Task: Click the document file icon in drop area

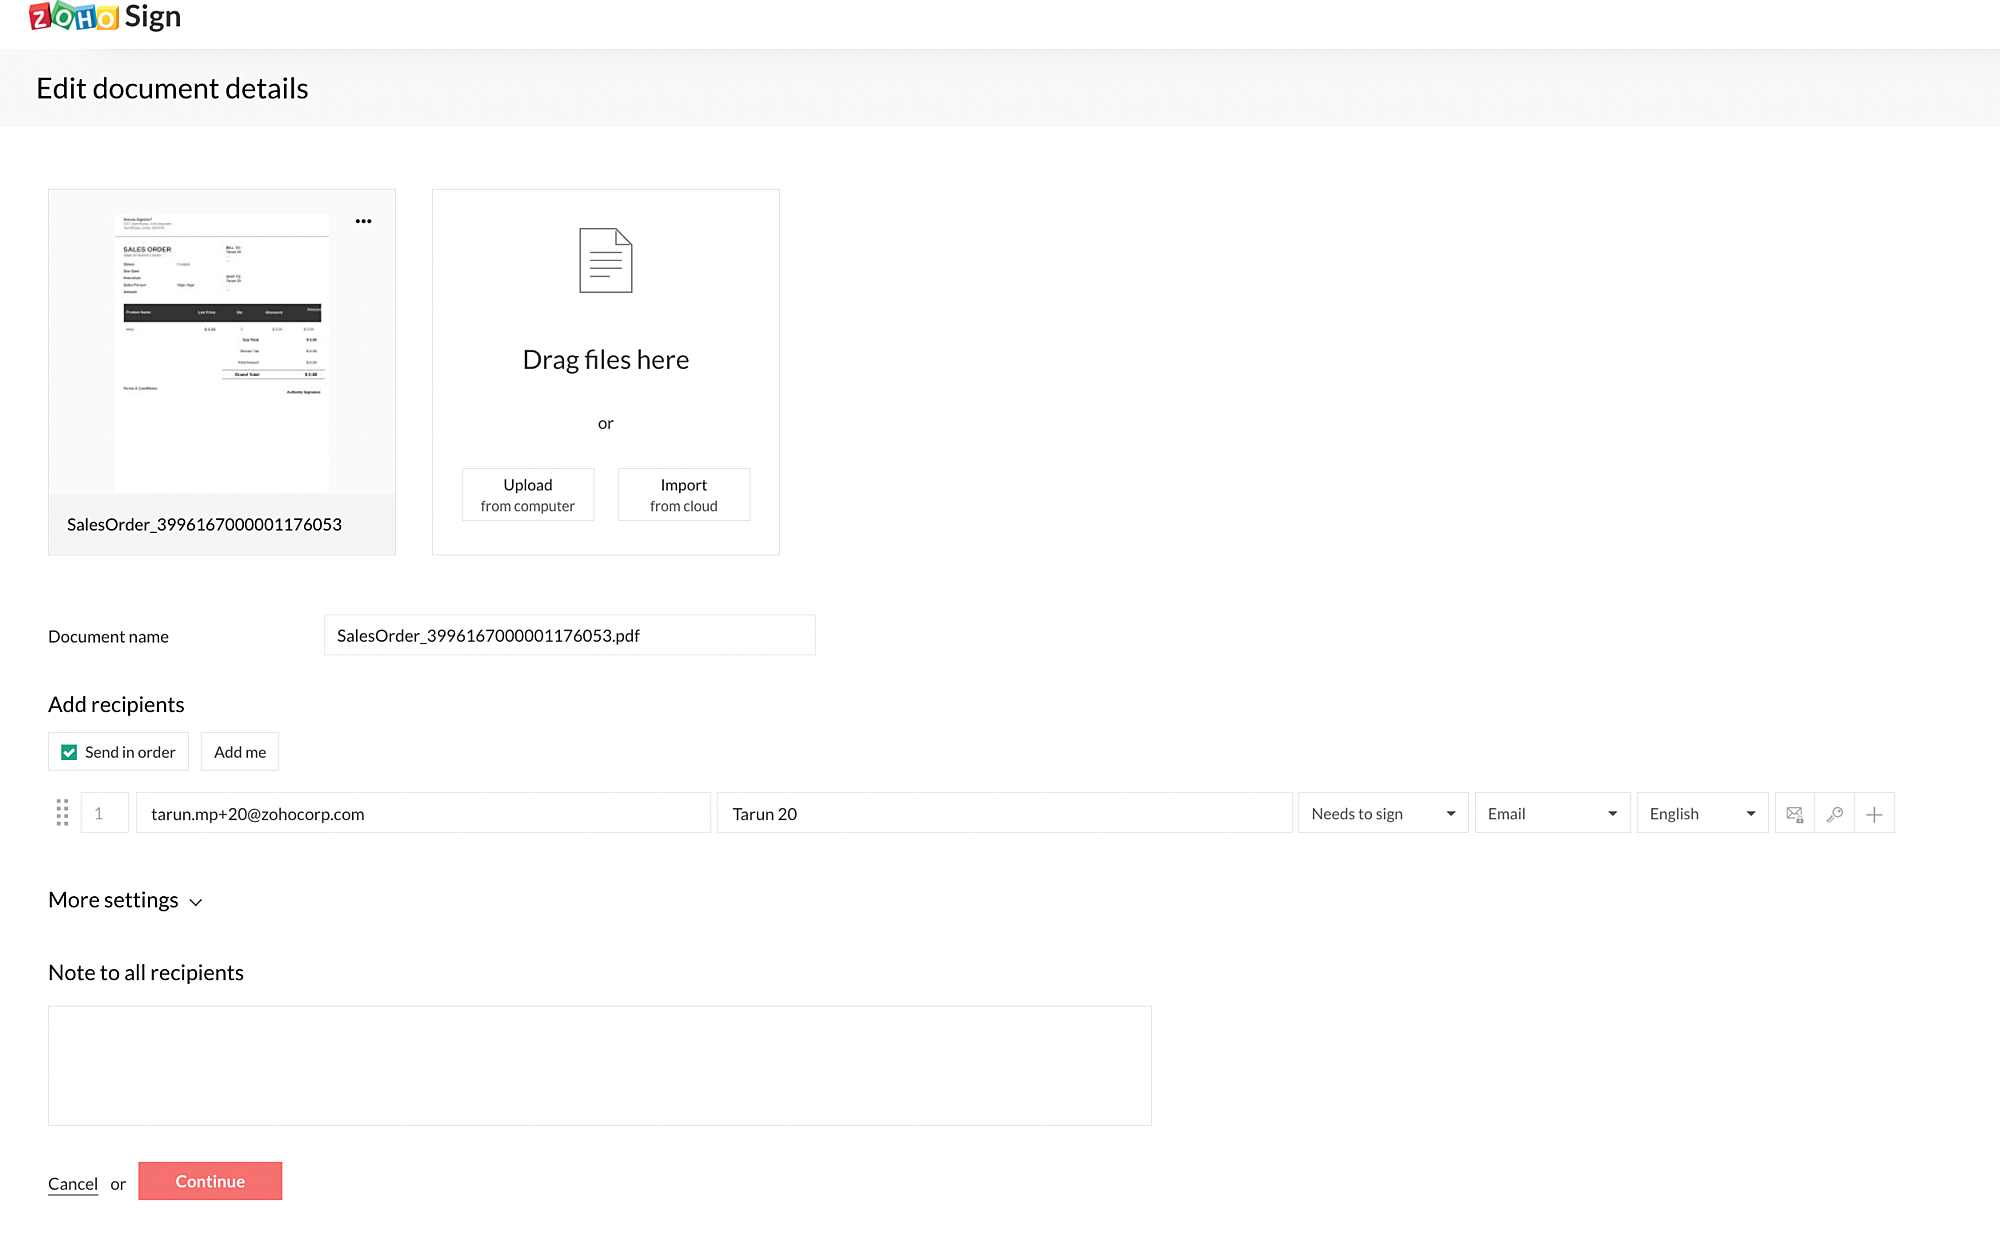Action: coord(605,260)
